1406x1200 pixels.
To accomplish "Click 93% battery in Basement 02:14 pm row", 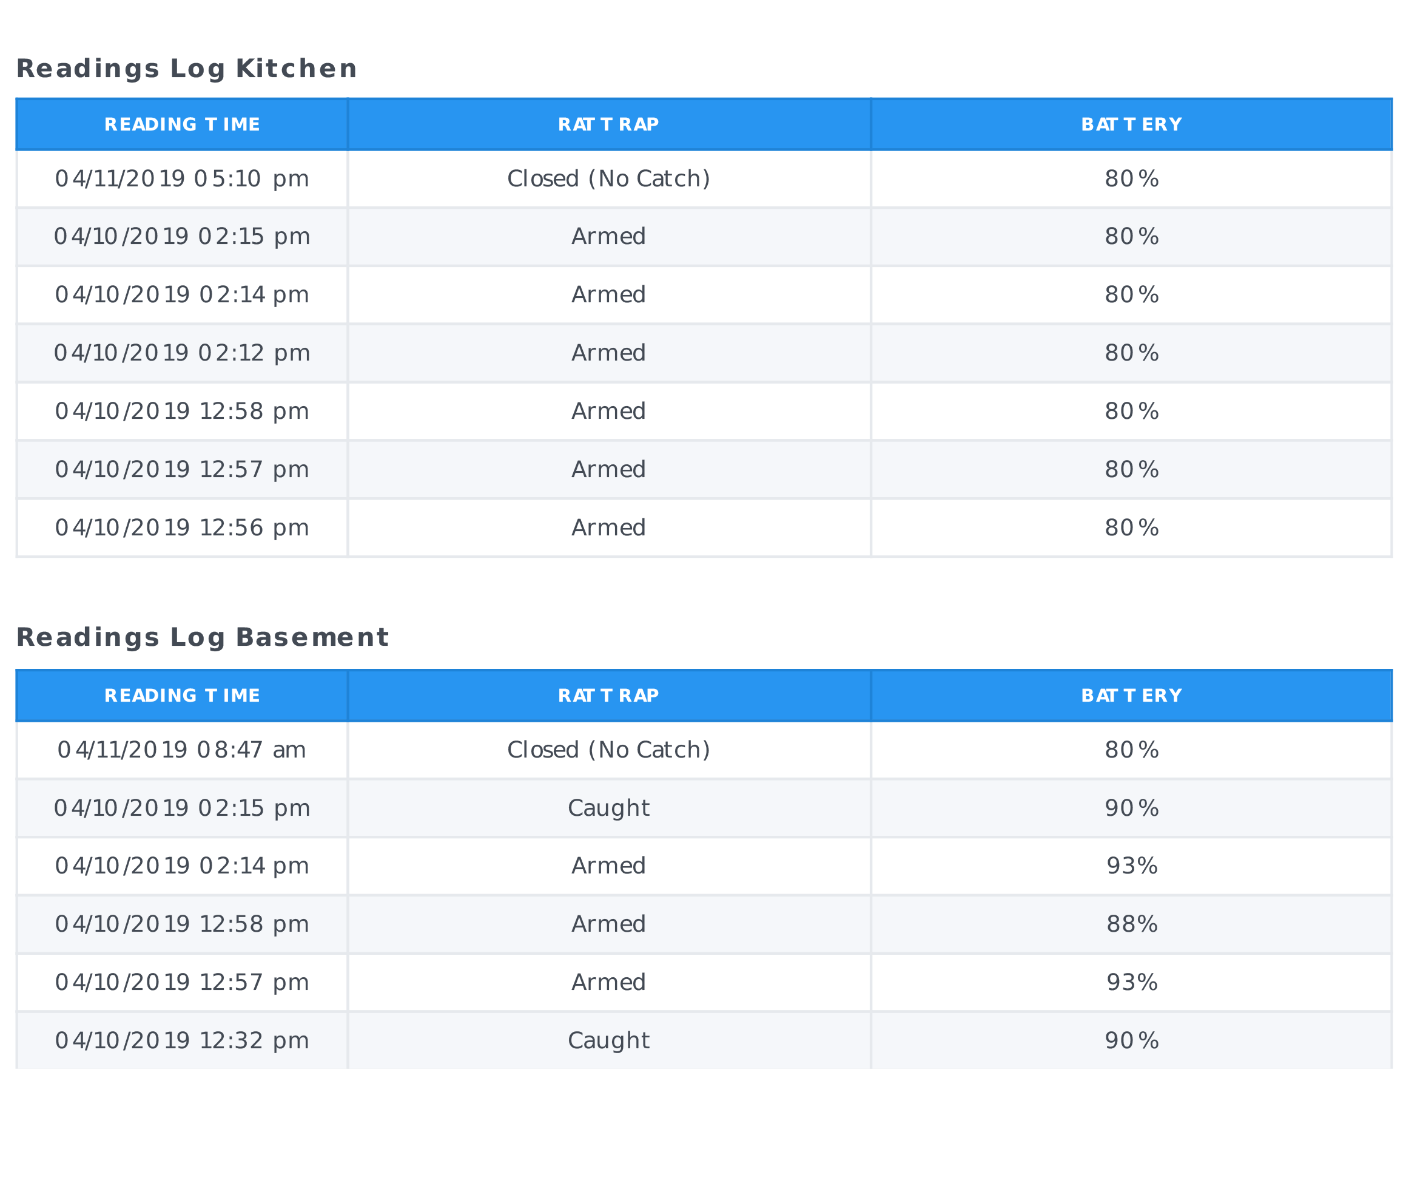I will tap(1131, 866).
